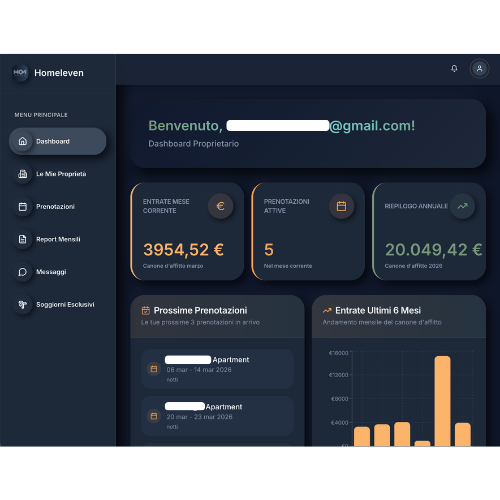This screenshot has height=500, width=500.
Task: Click the shortest bar in the revenue chart
Action: click(422, 444)
